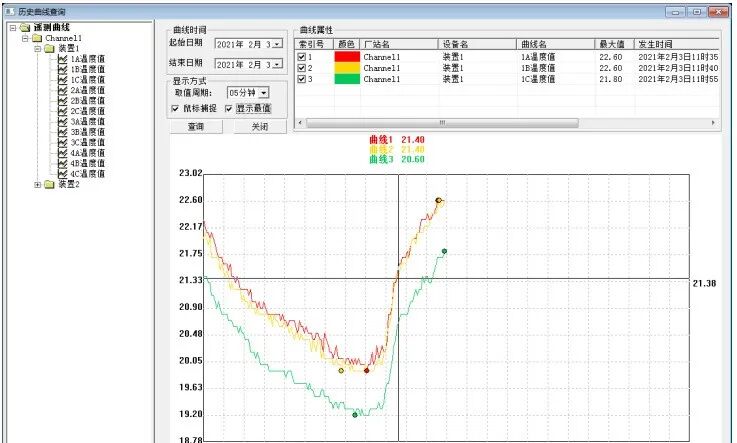Click the red curve maximum point marker
Screen dimensions: 737x443
438,200
